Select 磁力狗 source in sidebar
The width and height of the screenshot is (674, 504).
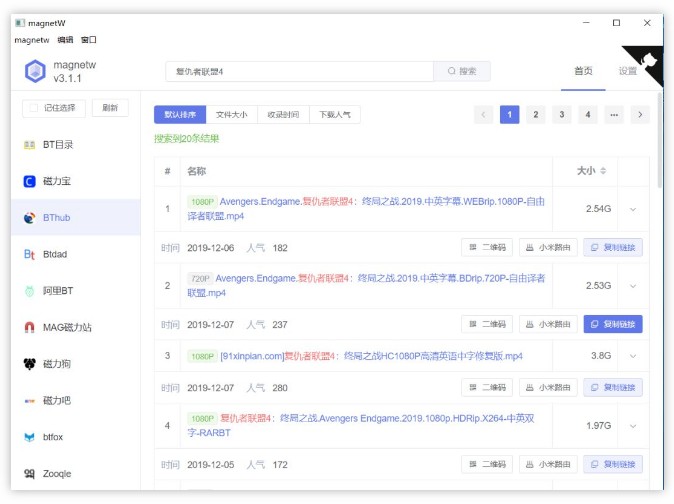click(x=76, y=364)
